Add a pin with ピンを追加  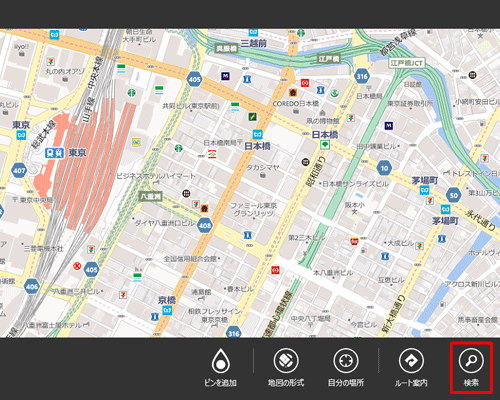(x=220, y=361)
